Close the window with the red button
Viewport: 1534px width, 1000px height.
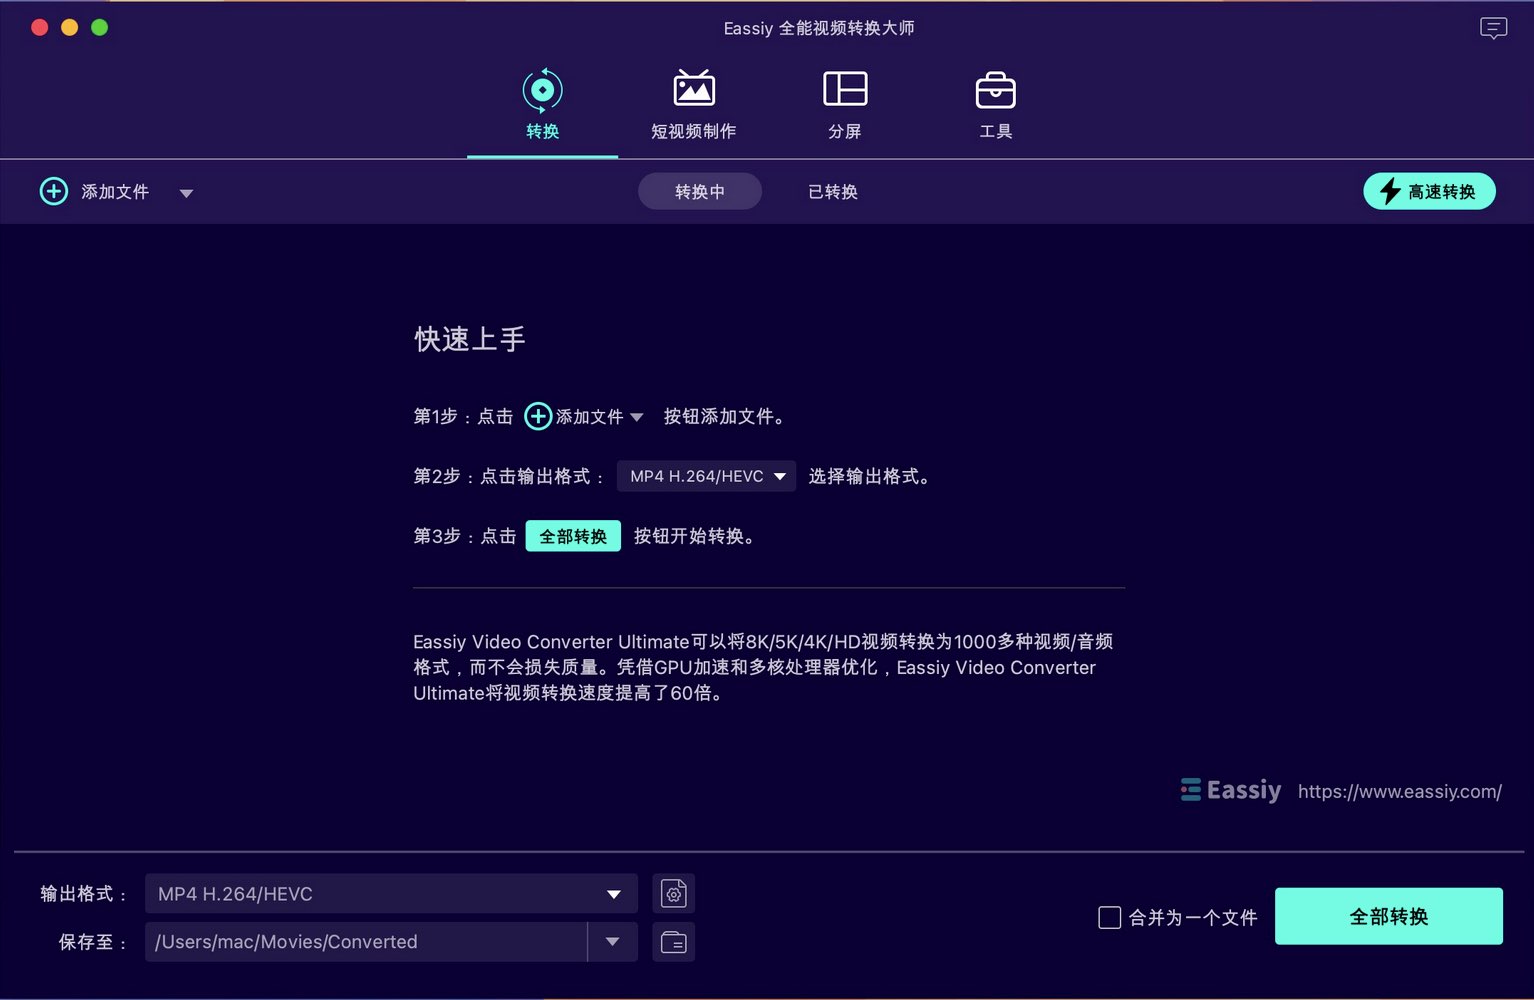40,27
